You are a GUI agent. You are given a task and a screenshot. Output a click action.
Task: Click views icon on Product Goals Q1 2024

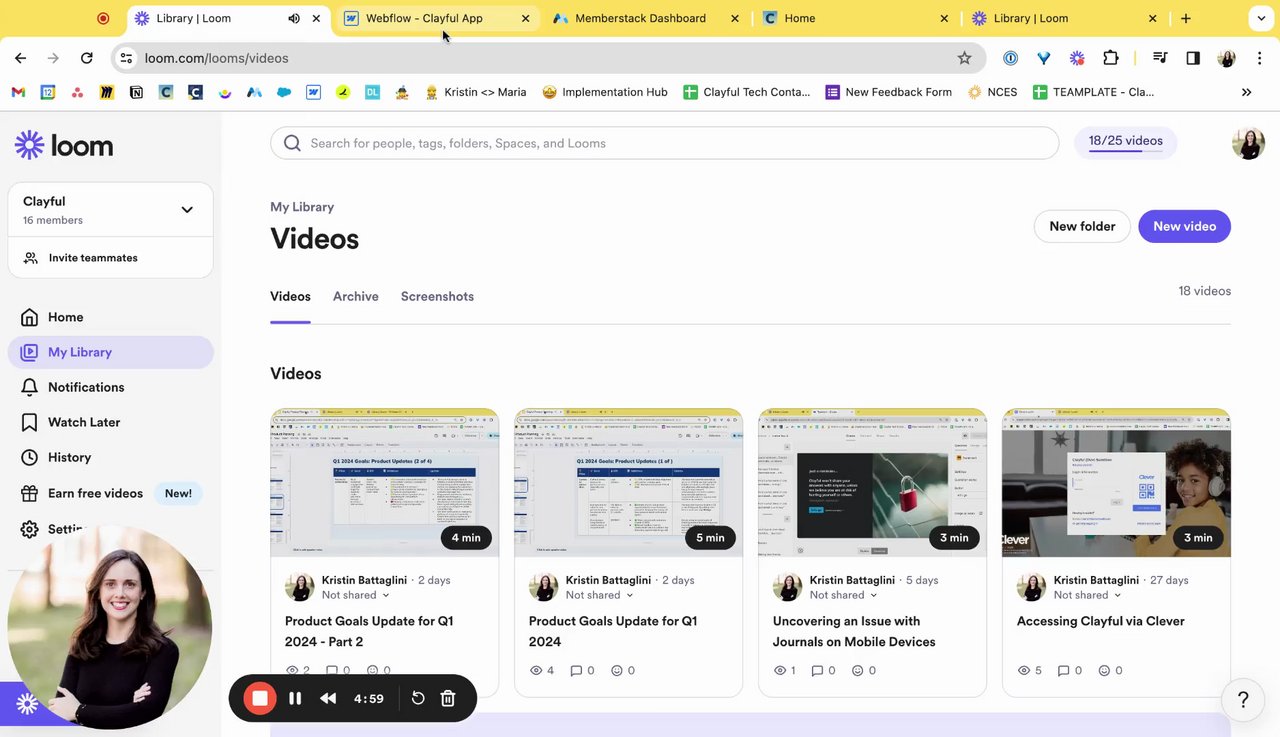click(x=536, y=670)
